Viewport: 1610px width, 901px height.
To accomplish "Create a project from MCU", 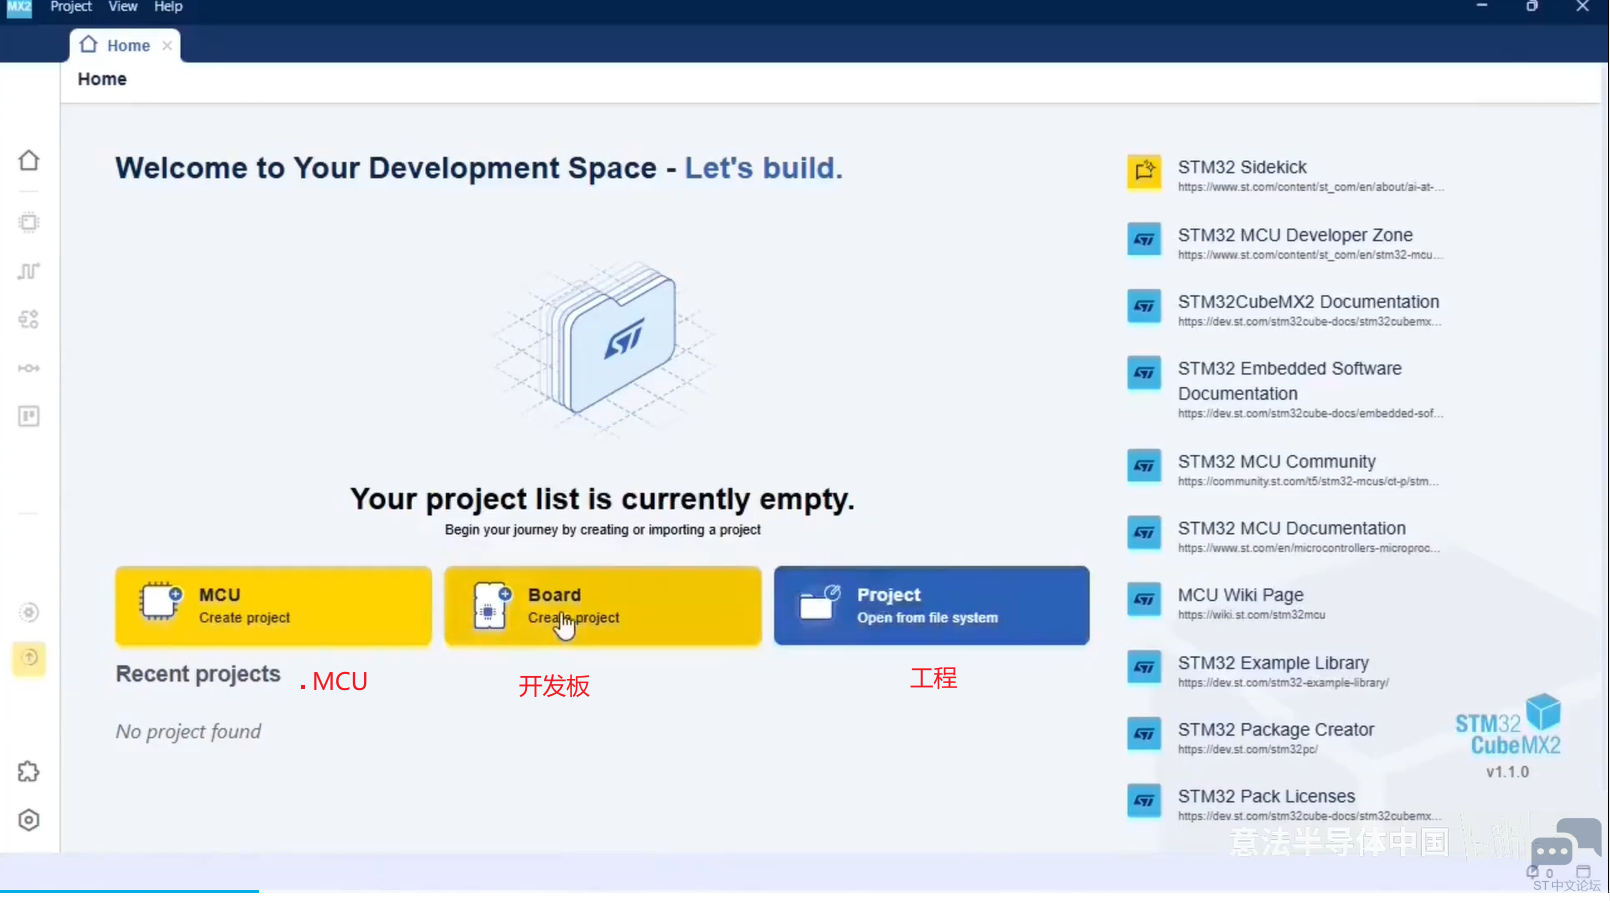I will point(273,606).
